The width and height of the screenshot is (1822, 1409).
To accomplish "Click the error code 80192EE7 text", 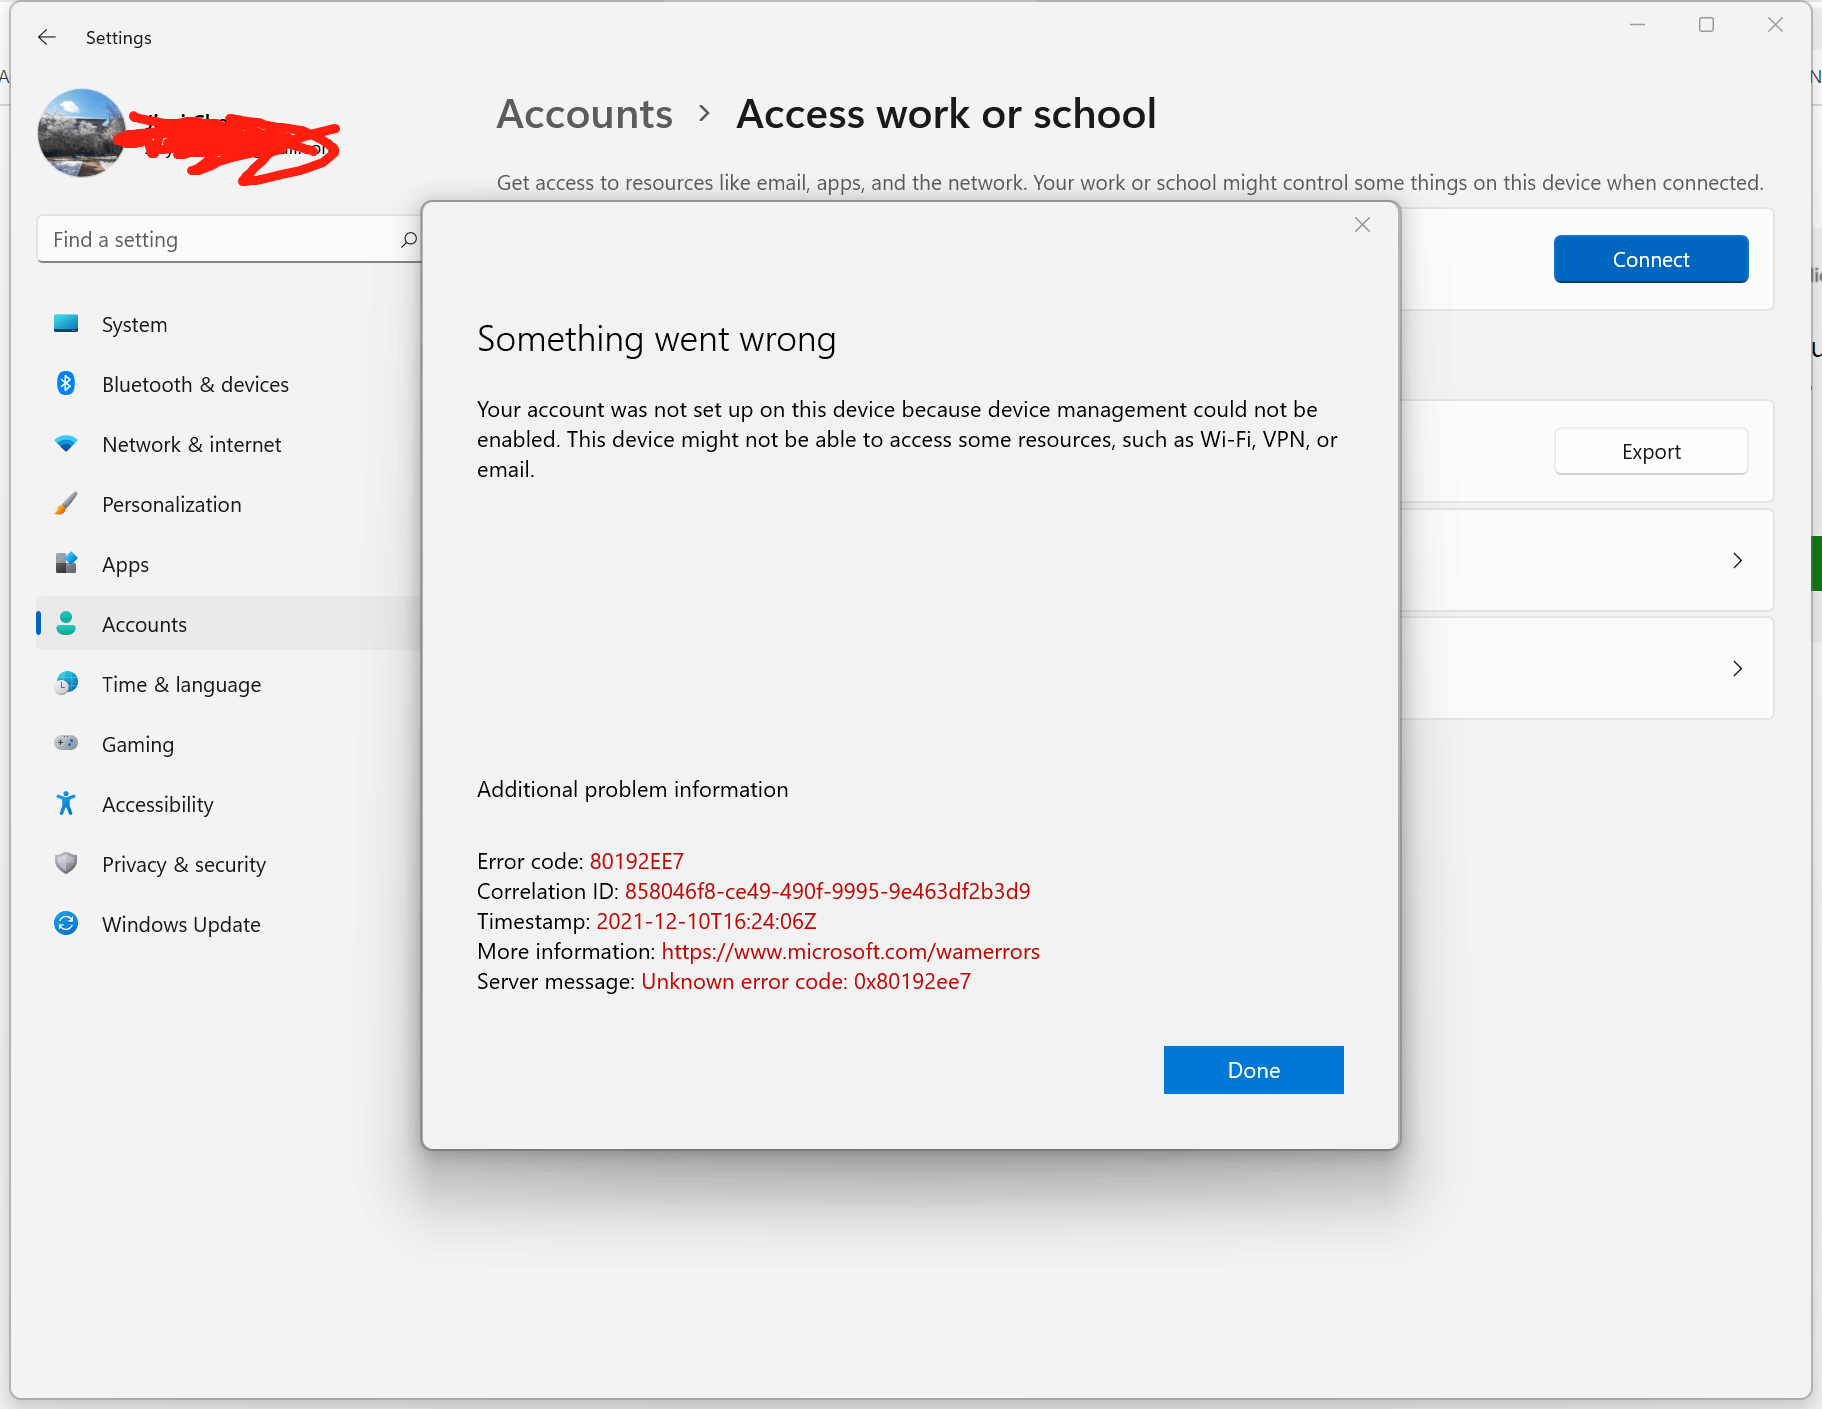I will (x=637, y=862).
